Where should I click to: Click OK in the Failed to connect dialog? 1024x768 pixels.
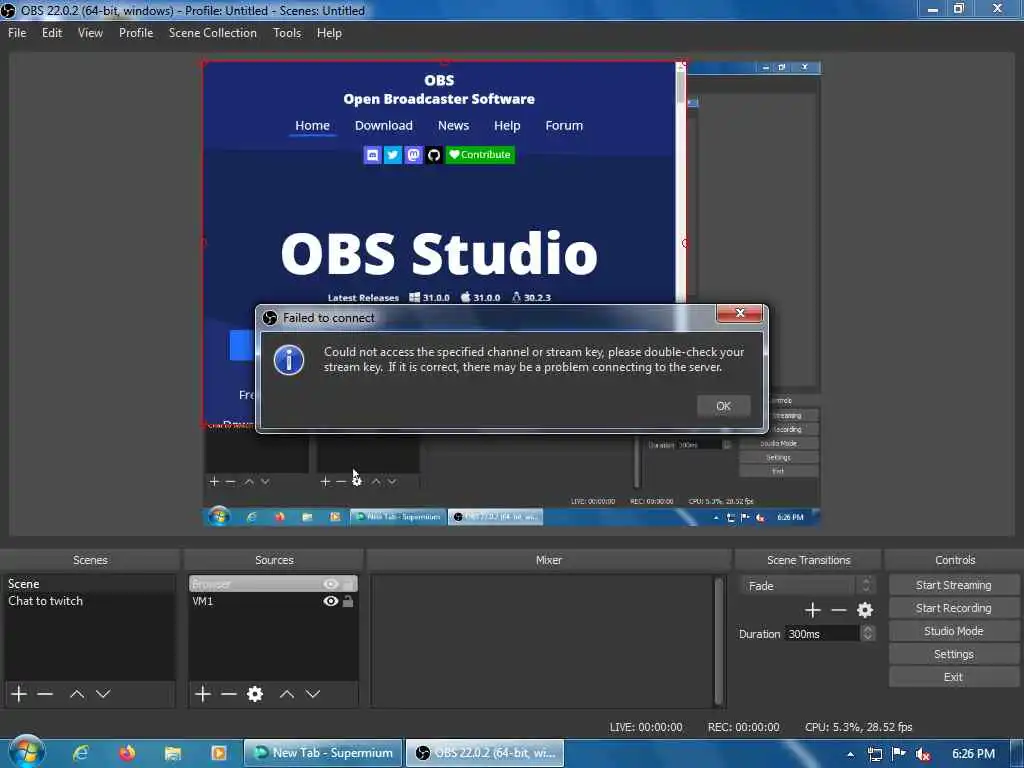[723, 406]
